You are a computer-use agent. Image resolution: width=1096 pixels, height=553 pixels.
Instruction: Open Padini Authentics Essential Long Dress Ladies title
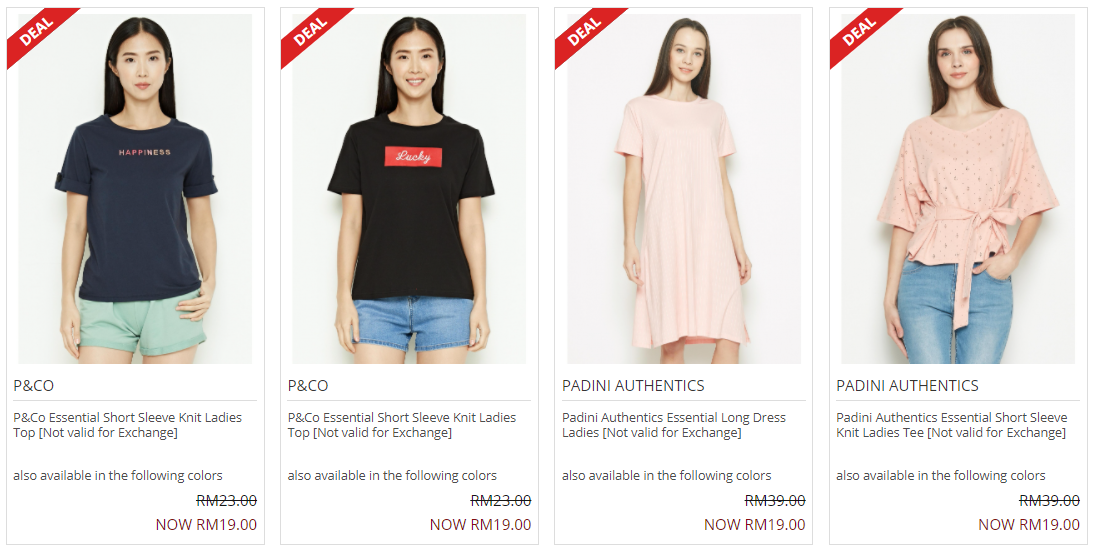tap(674, 425)
